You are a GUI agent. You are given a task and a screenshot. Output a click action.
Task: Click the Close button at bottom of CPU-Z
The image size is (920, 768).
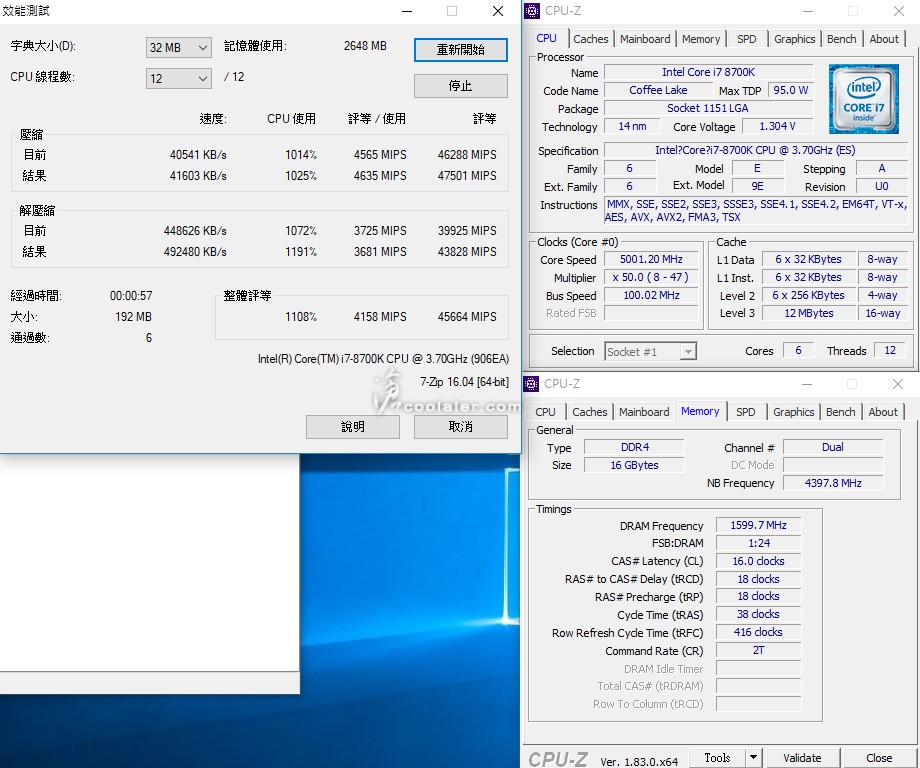coord(879,758)
